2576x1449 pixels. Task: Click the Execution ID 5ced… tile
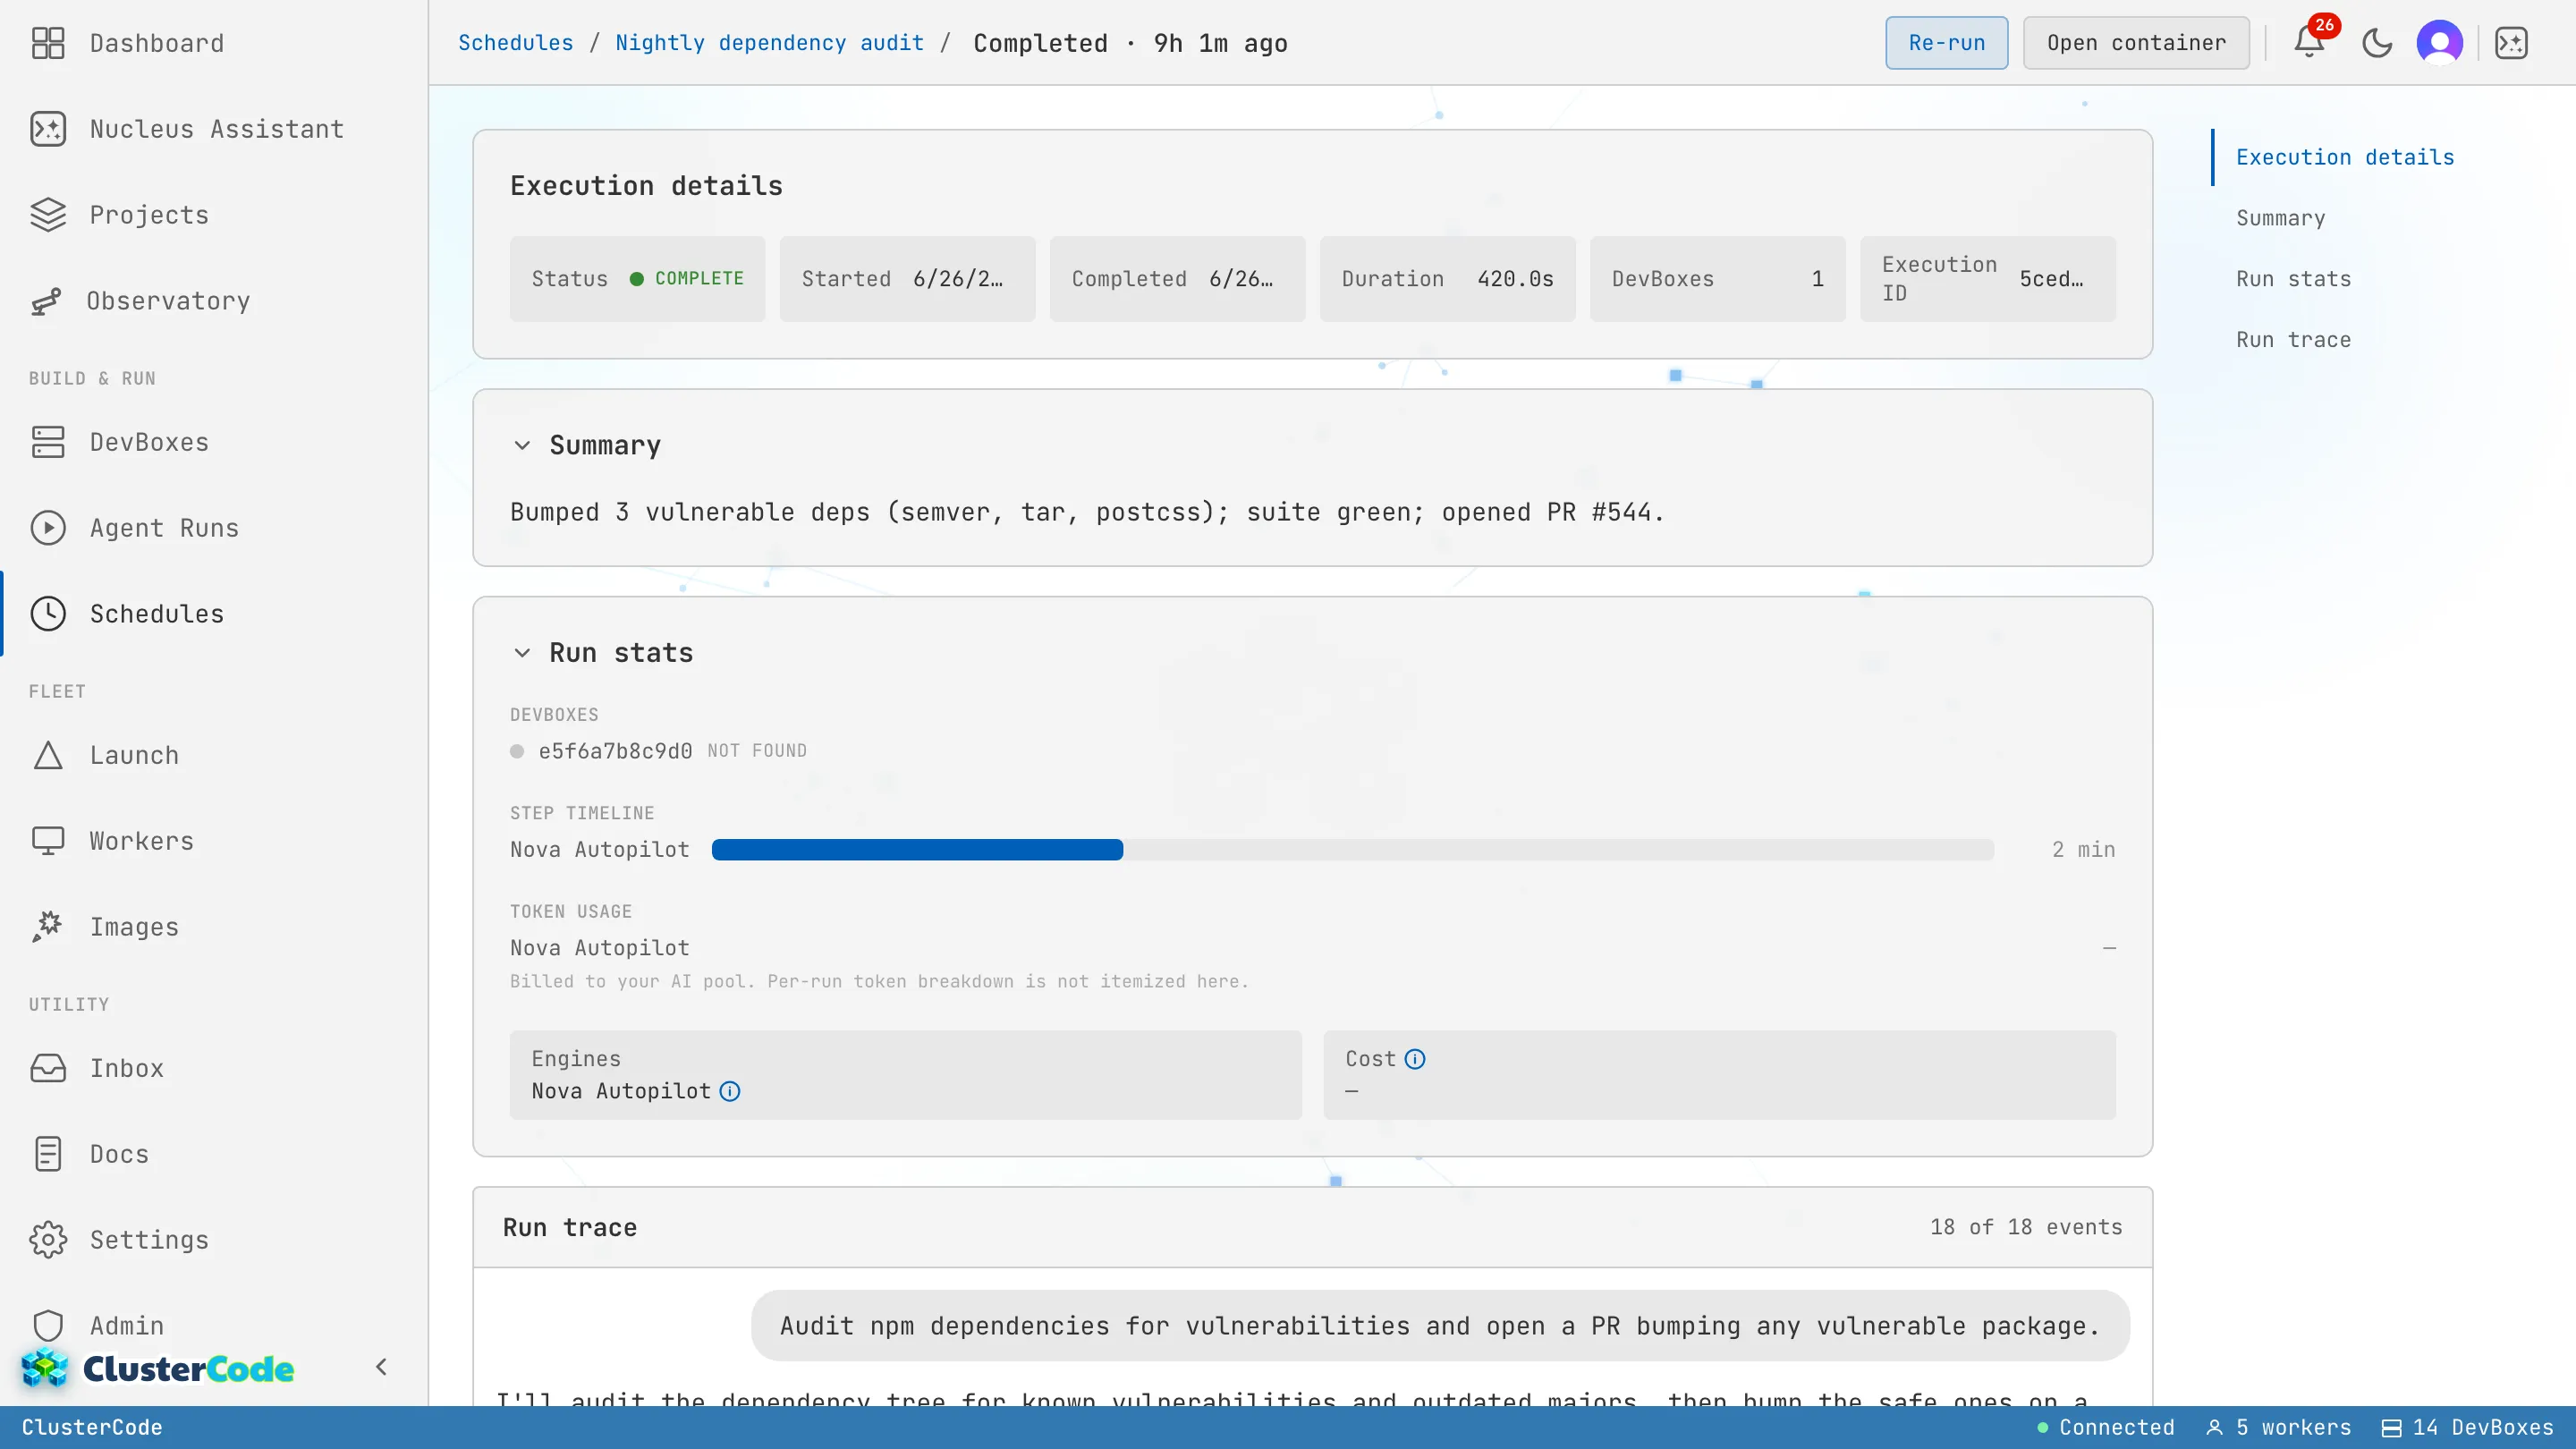click(x=1987, y=279)
